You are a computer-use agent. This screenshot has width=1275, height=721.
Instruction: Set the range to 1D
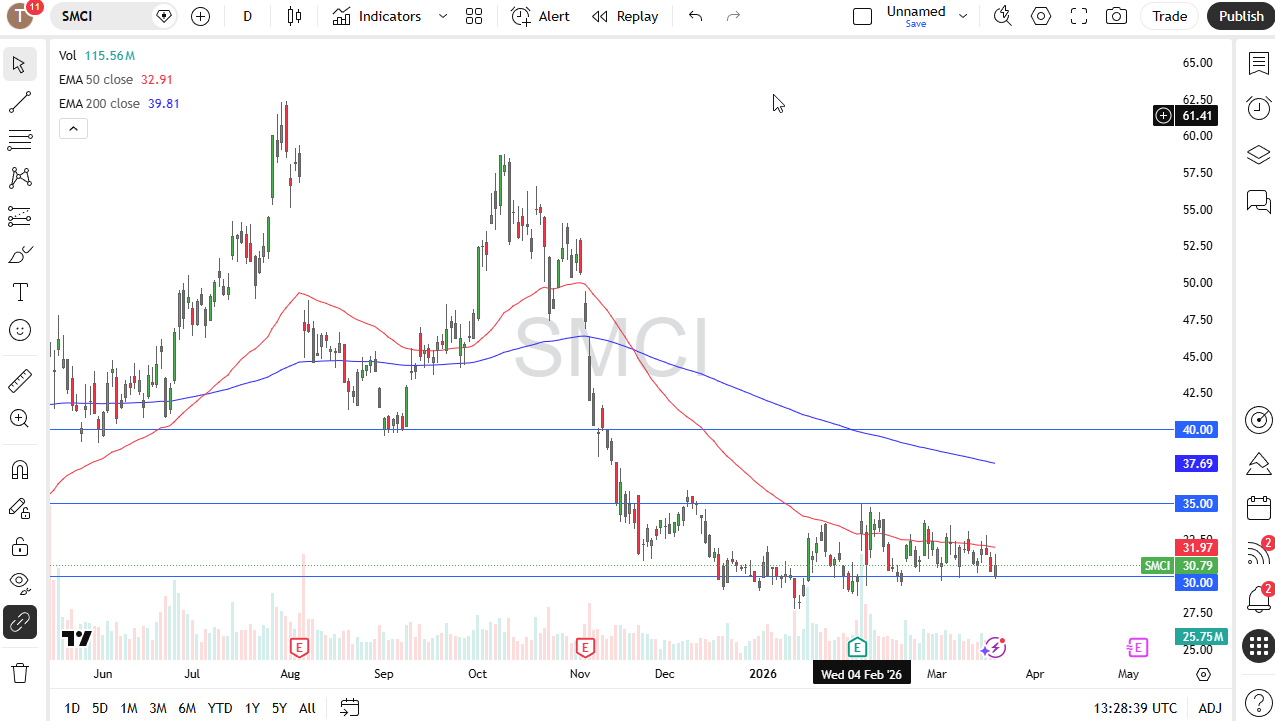(x=72, y=708)
